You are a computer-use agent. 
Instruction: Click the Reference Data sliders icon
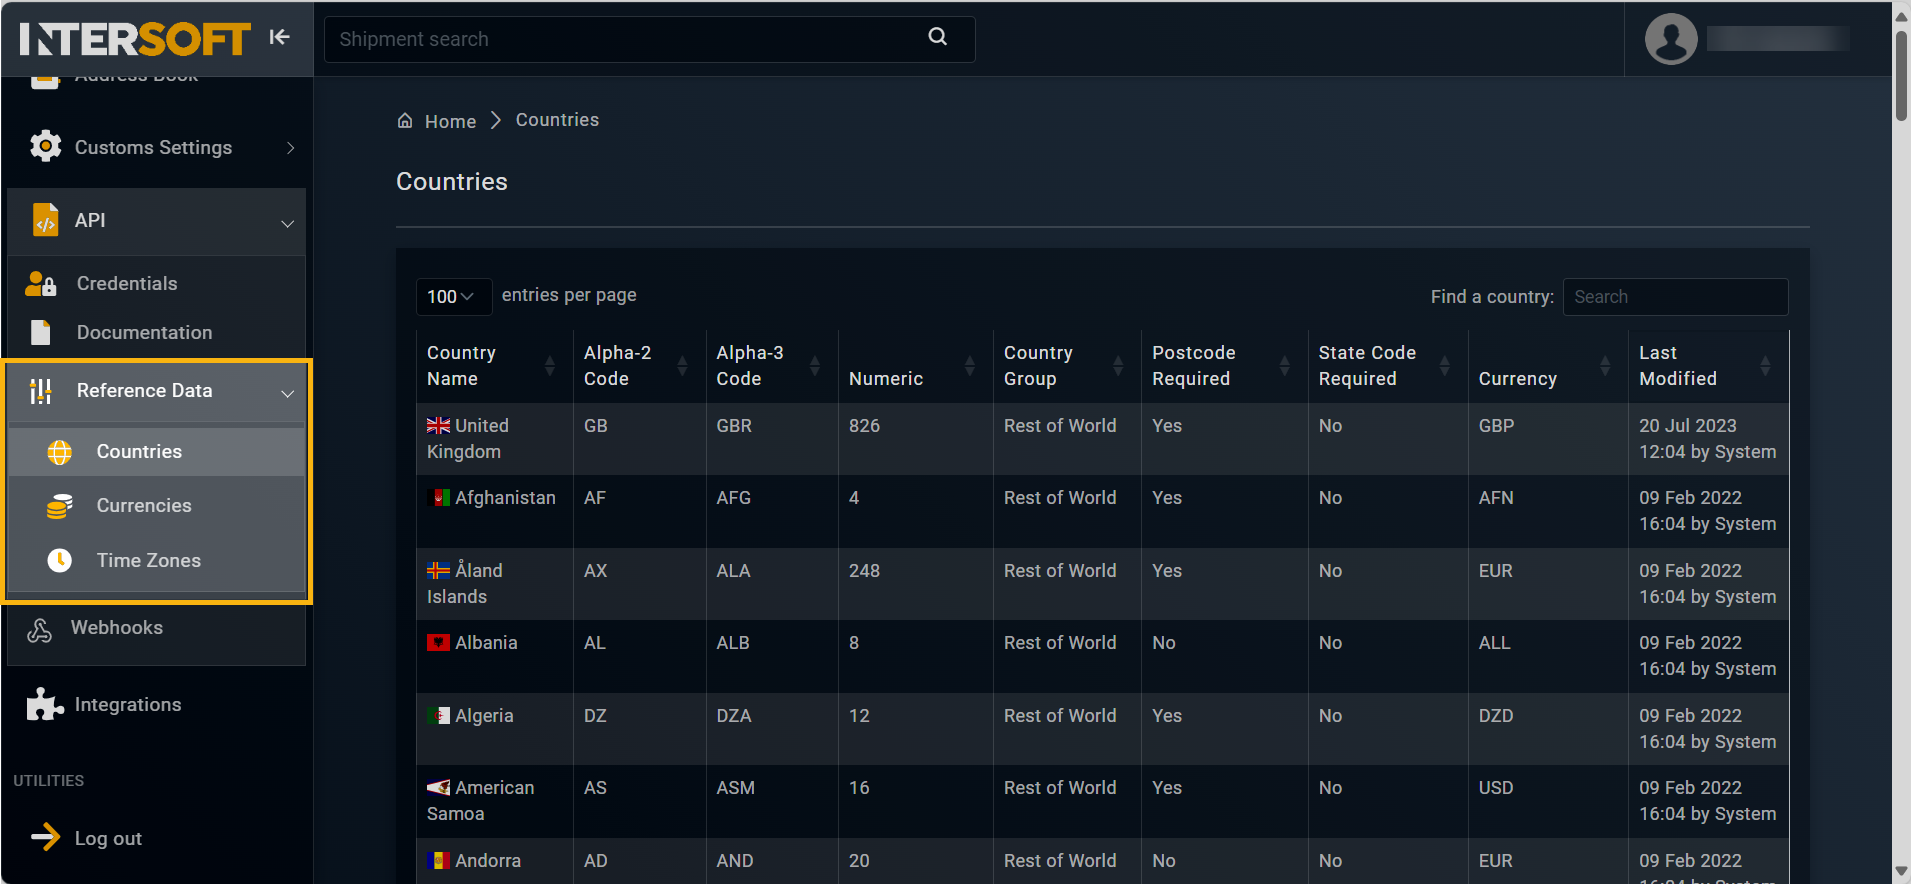click(x=41, y=391)
